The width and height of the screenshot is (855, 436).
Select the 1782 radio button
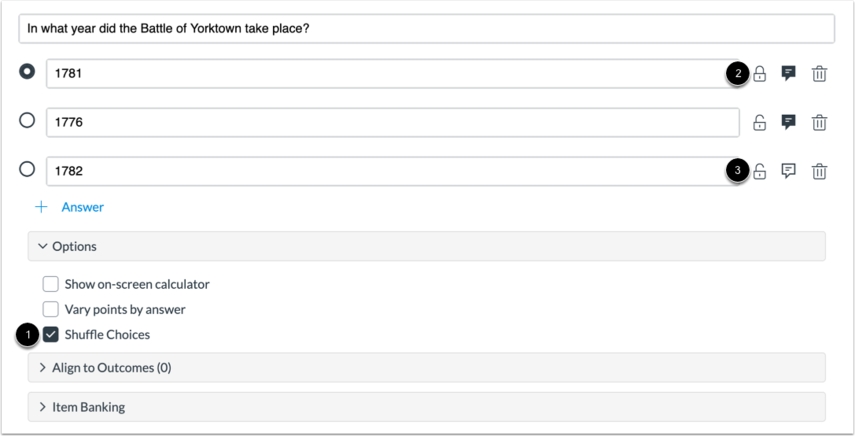27,170
